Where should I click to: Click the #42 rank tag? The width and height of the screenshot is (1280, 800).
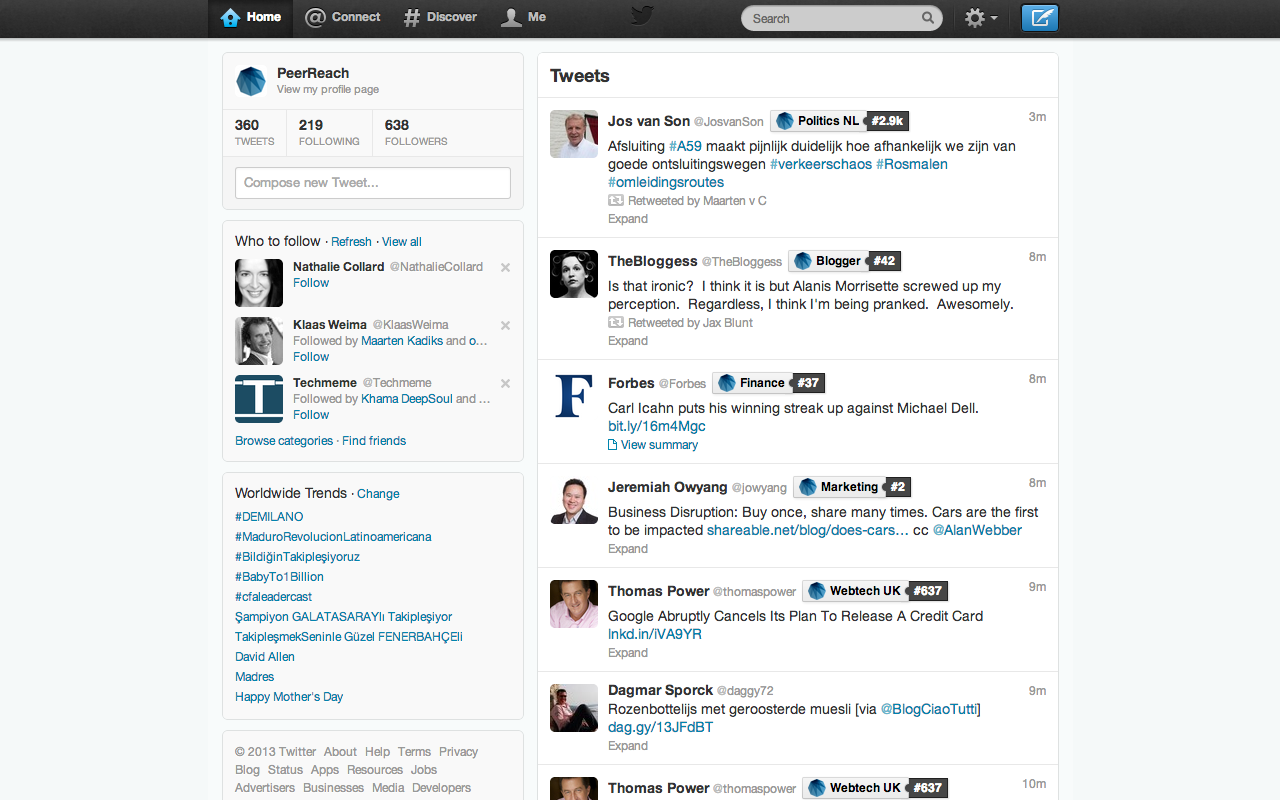(x=884, y=261)
